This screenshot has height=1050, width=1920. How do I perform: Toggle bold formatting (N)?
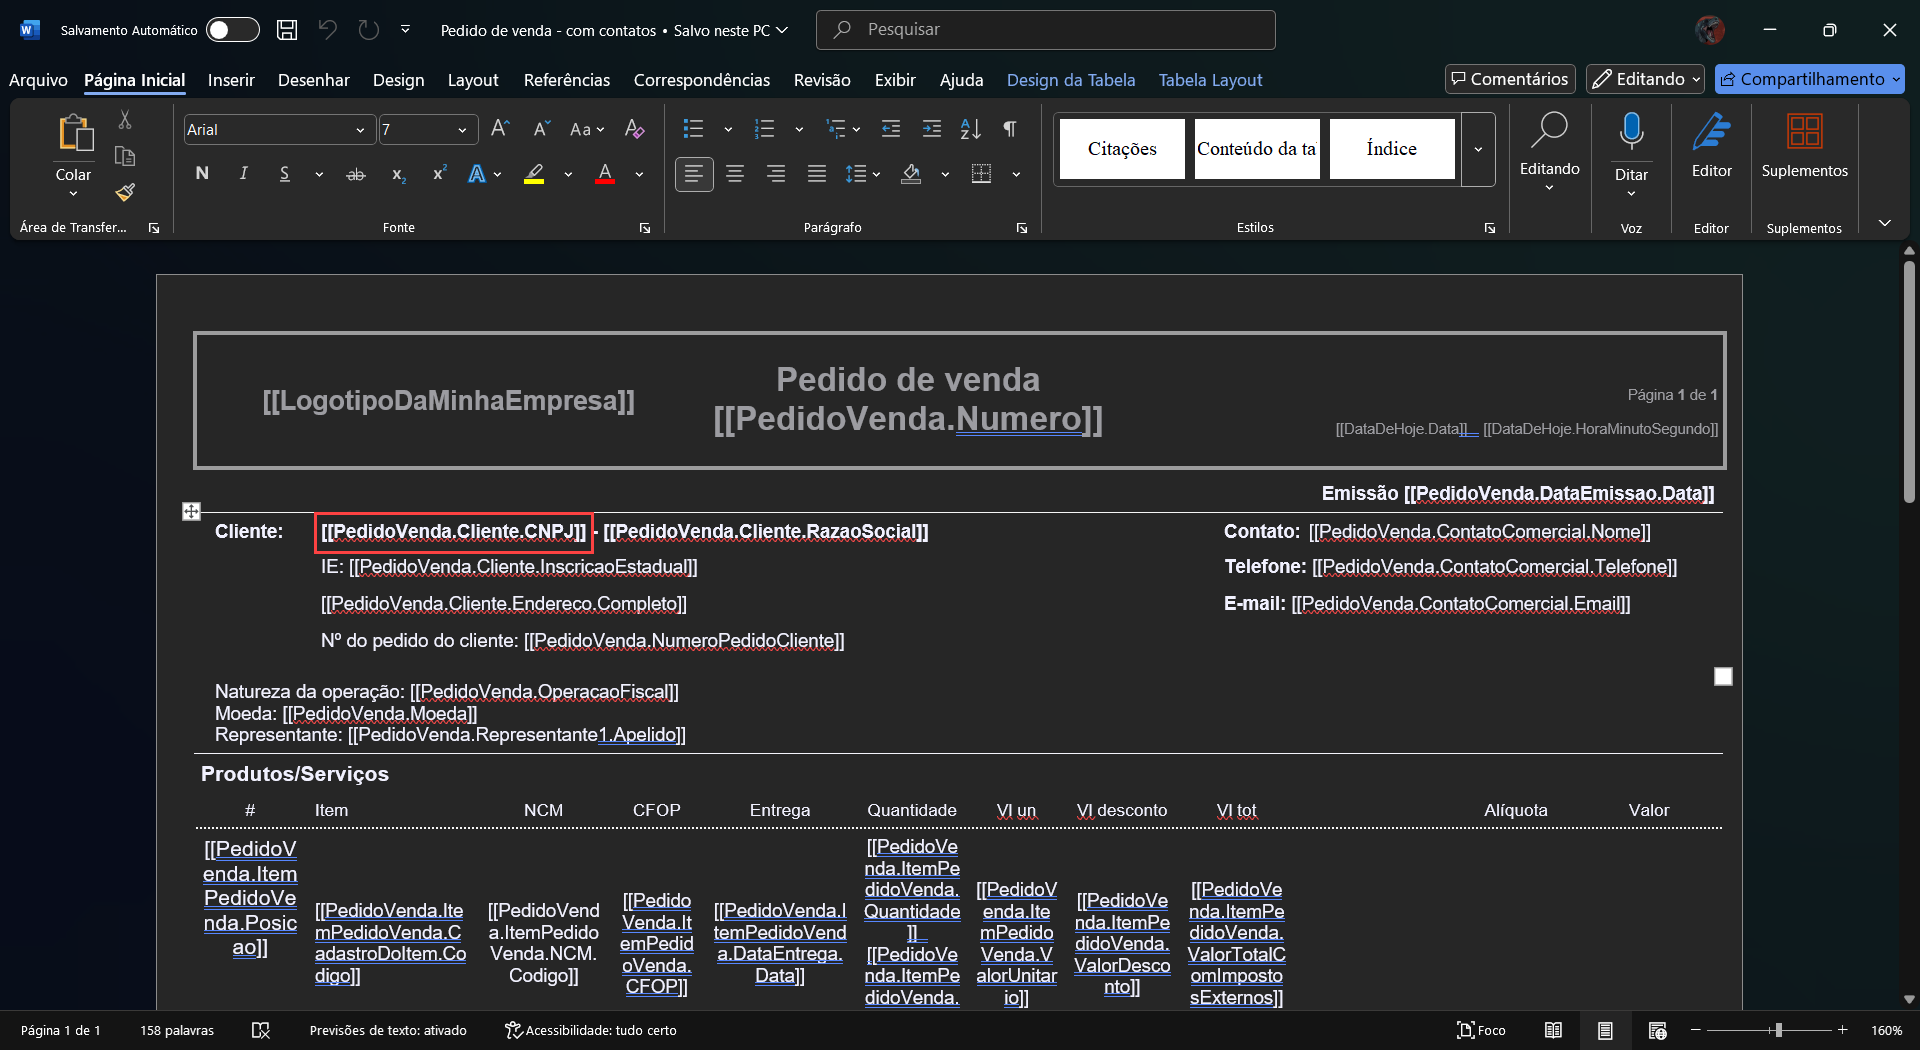tap(202, 174)
